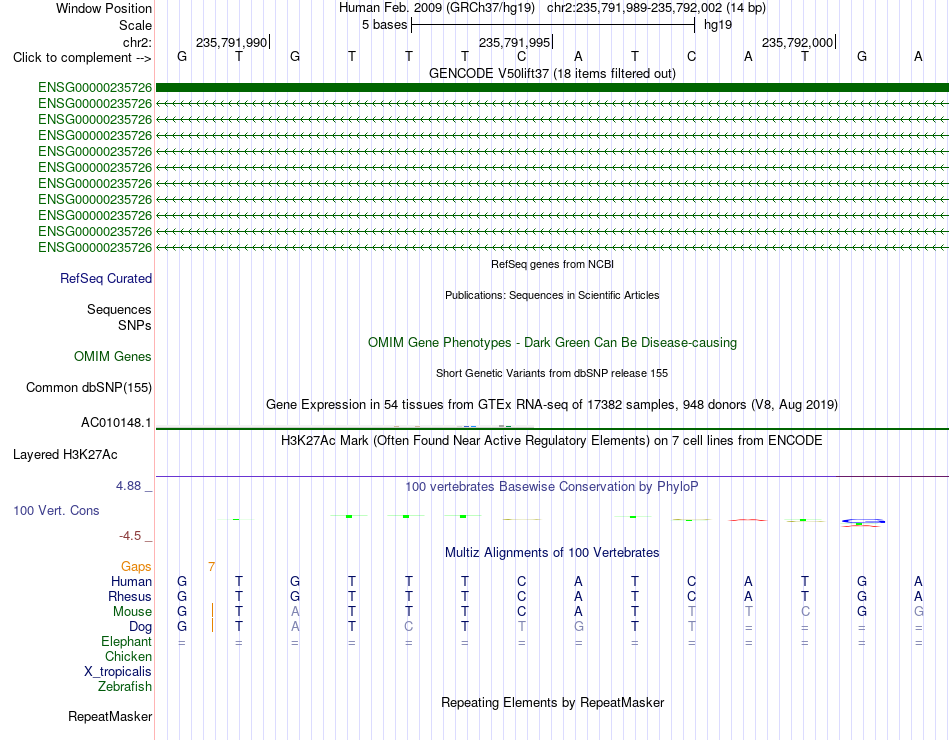Click 'Short Genetic Variants from dbSNP release 155'
Screen dimensions: 950x740
coord(552,373)
